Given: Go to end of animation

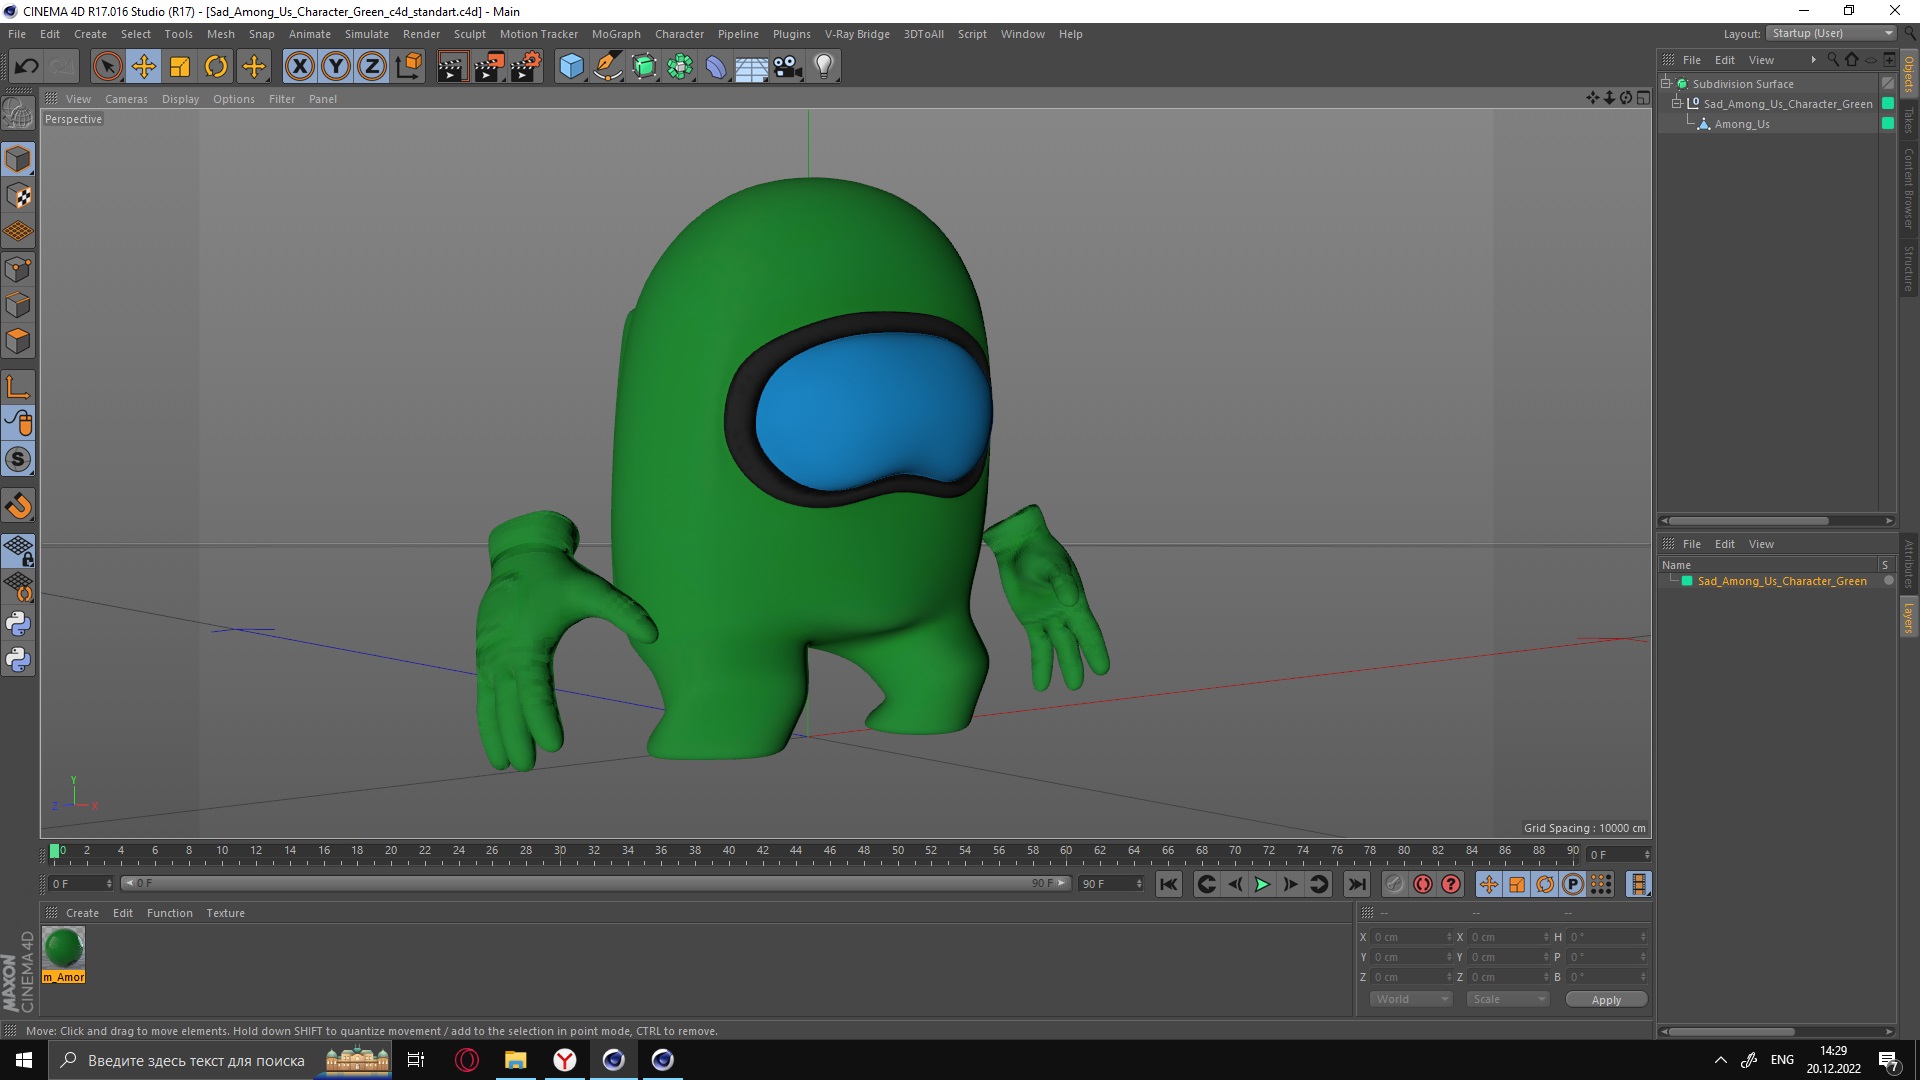Looking at the screenshot, I should pos(1356,884).
